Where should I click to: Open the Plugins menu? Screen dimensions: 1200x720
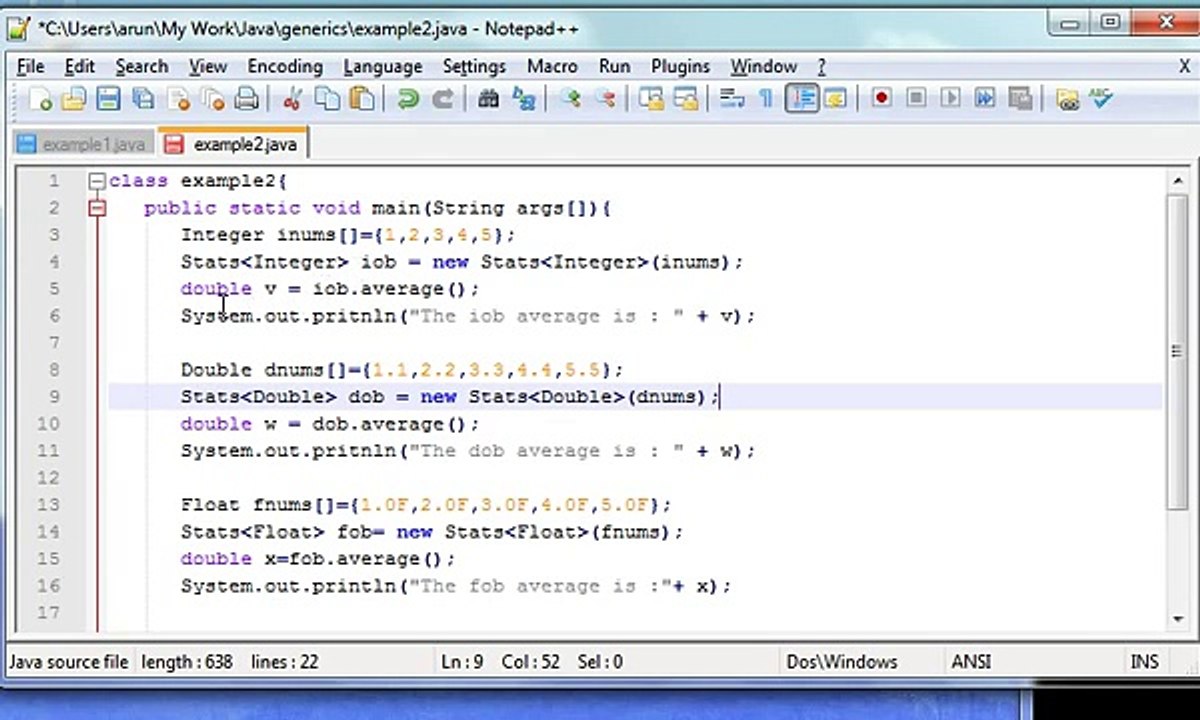(680, 66)
